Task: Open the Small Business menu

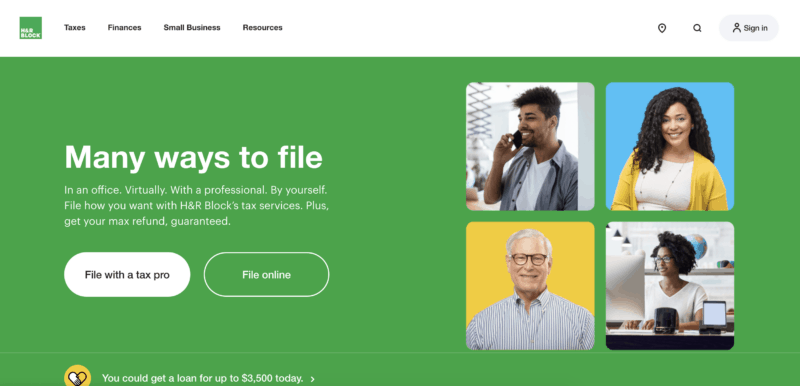Action: point(192,28)
